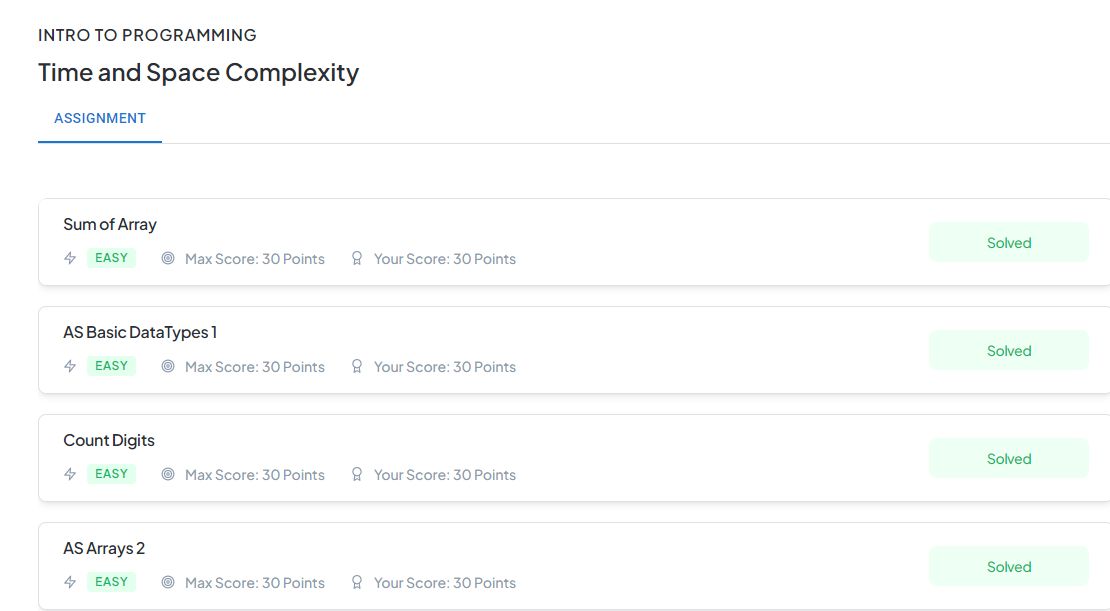Click the lightning bolt icon for Sum of Array
The height and width of the screenshot is (611, 1110).
coord(70,258)
